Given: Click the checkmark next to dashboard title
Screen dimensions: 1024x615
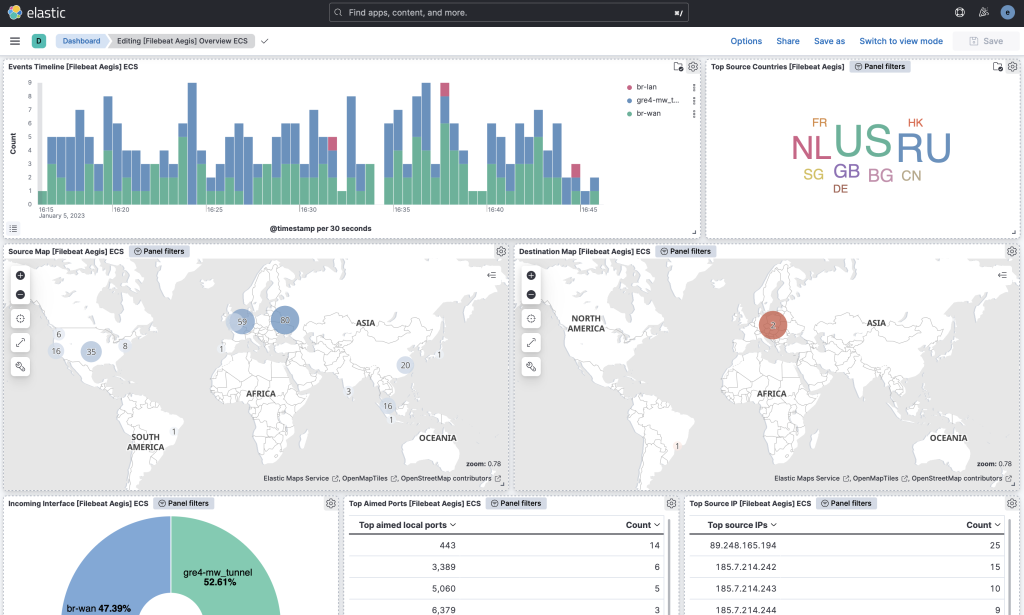Looking at the screenshot, I should click(x=264, y=41).
